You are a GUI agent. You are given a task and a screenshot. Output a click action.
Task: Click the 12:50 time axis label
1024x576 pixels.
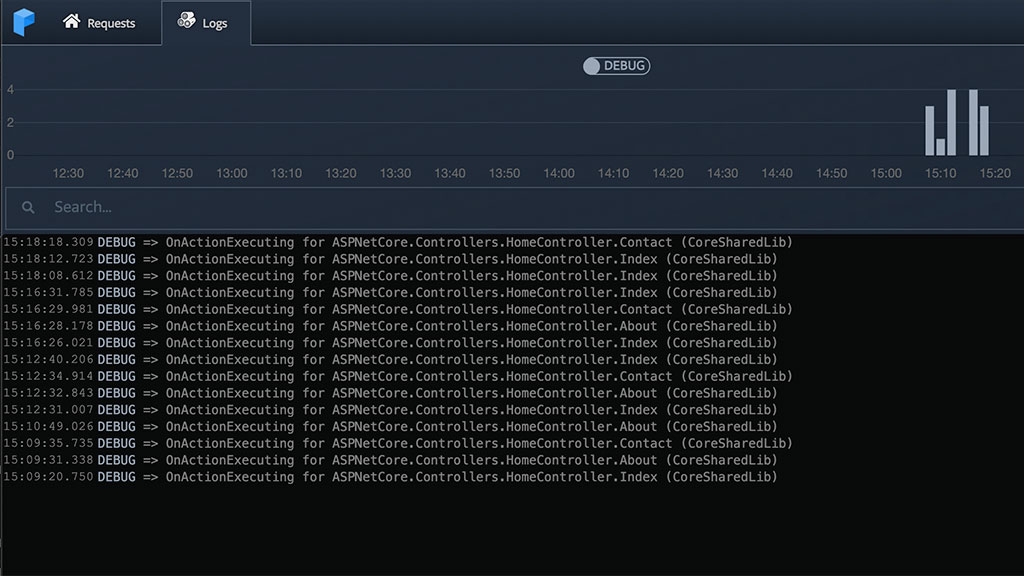click(177, 174)
